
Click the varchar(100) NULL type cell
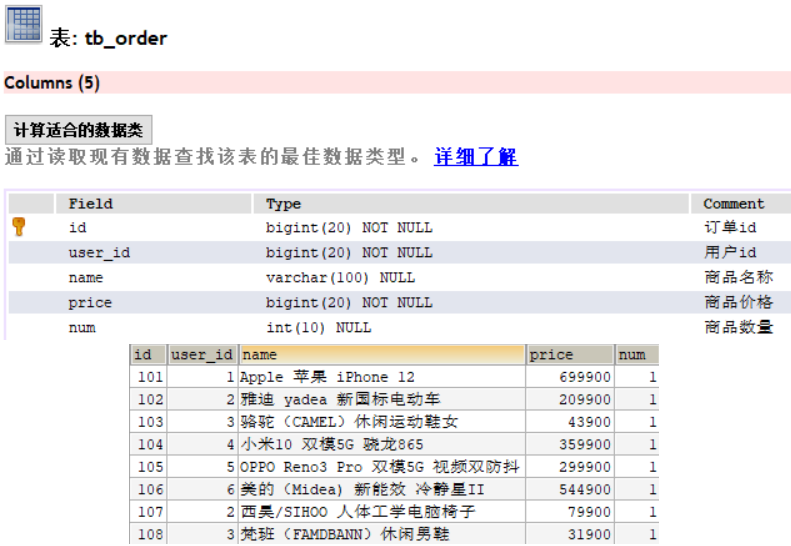coord(341,278)
